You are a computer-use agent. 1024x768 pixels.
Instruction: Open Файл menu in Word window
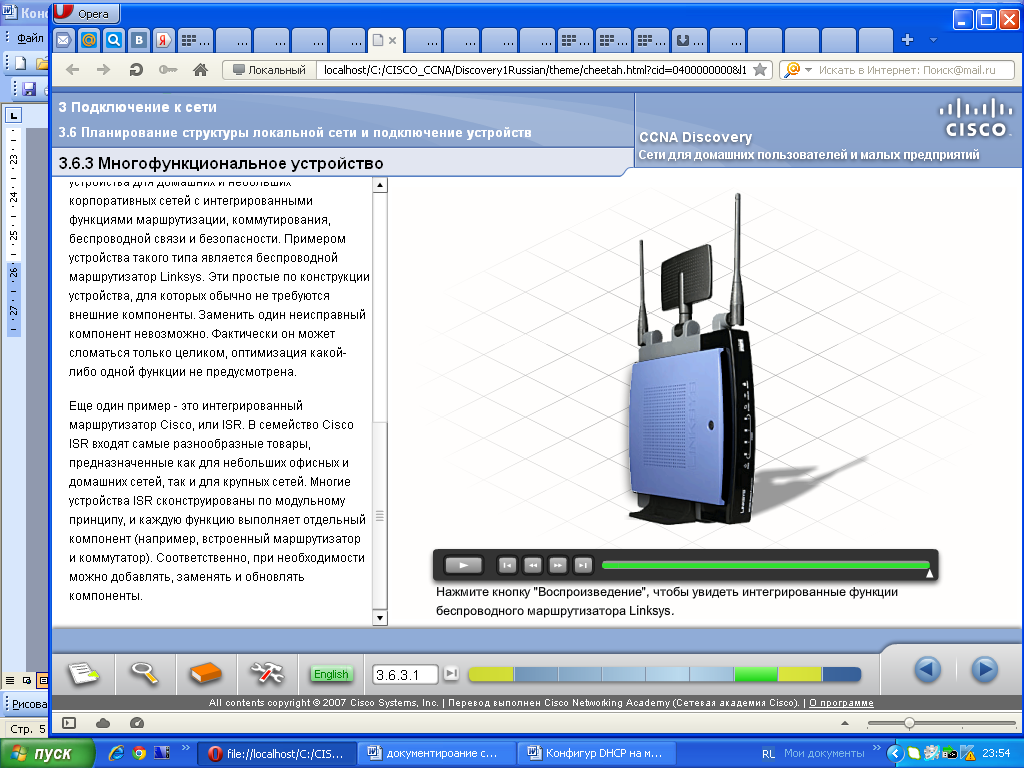(x=30, y=38)
